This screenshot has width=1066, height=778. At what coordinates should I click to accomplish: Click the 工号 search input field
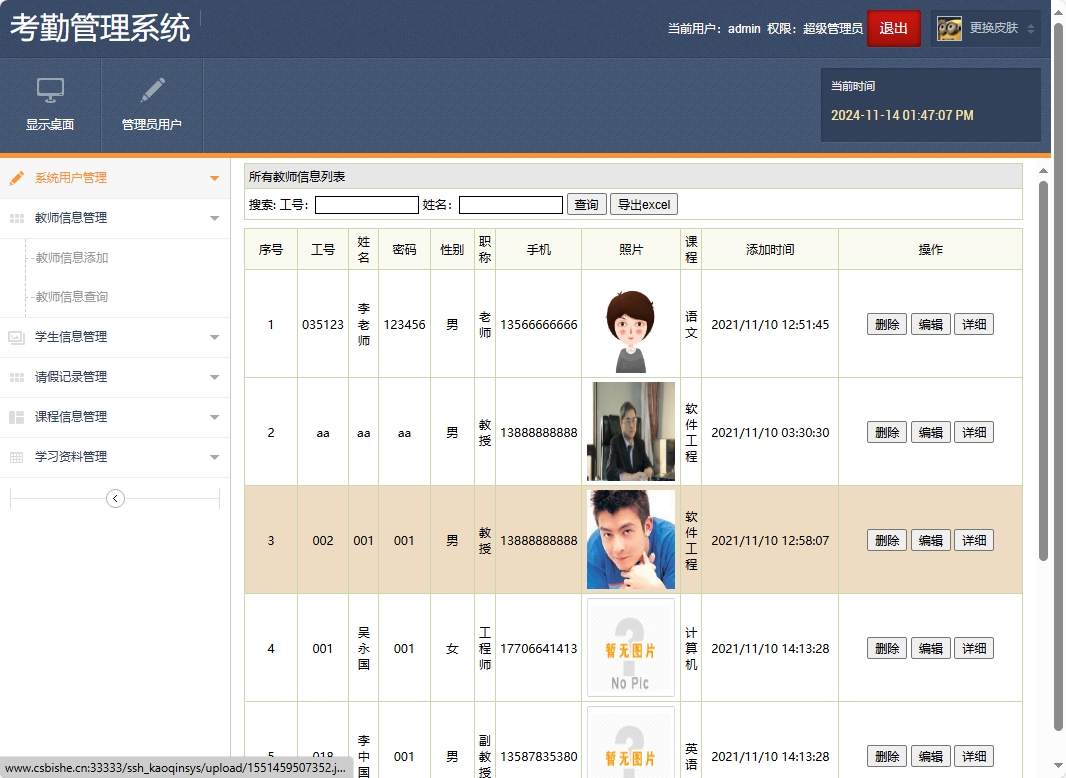point(366,205)
